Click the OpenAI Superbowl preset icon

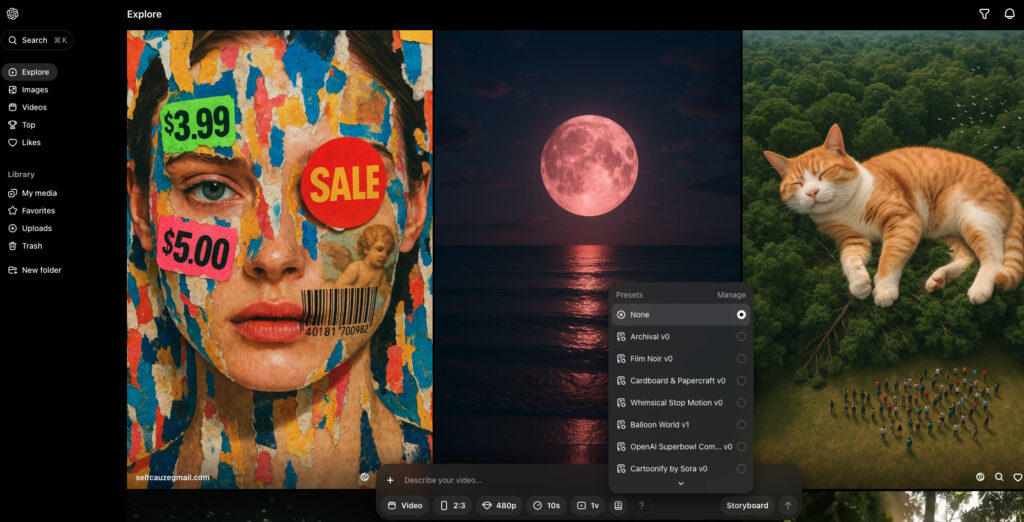click(621, 447)
